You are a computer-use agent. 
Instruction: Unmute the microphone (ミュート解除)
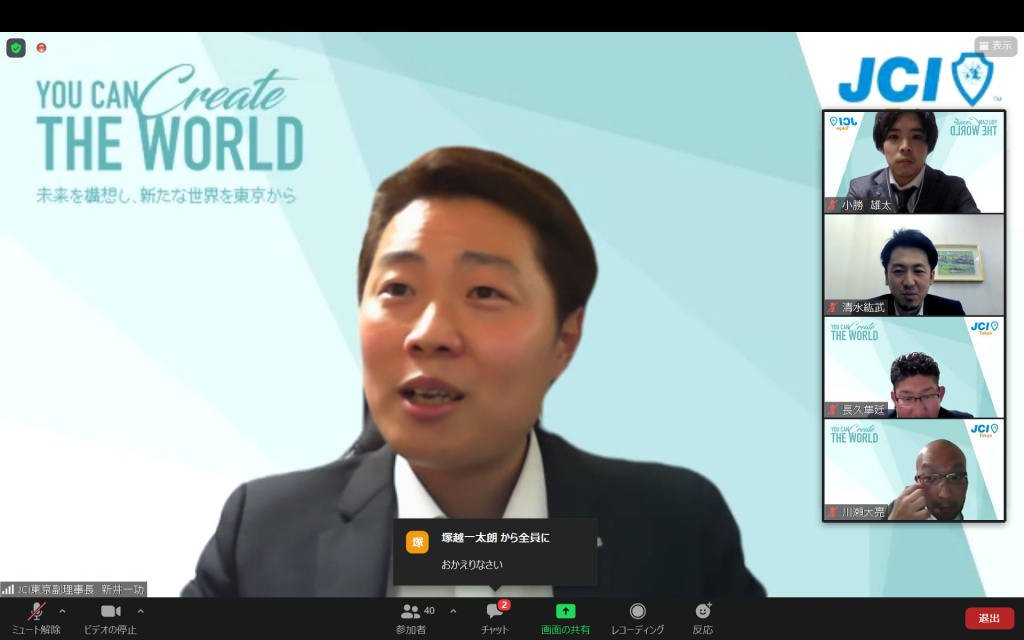point(37,611)
